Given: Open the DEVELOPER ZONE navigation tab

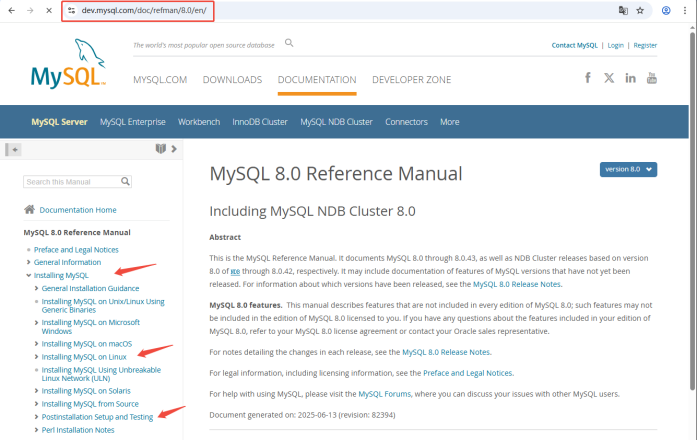Looking at the screenshot, I should [412, 80].
